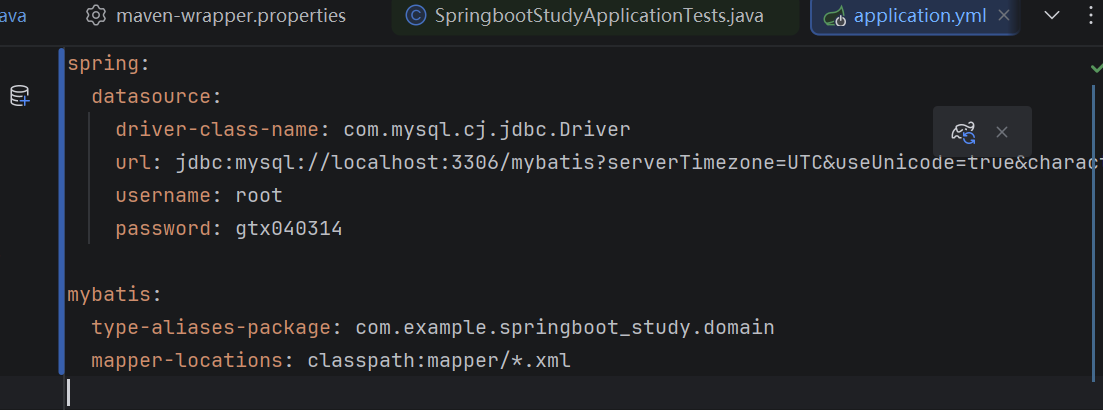Click the 'datasource' key
The image size is (1103, 410).
pyautogui.click(x=151, y=97)
